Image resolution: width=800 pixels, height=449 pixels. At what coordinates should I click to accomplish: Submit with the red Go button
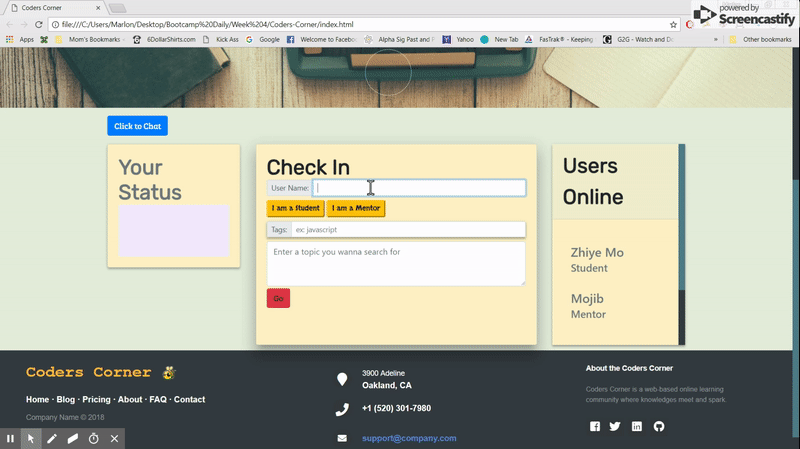click(x=278, y=298)
